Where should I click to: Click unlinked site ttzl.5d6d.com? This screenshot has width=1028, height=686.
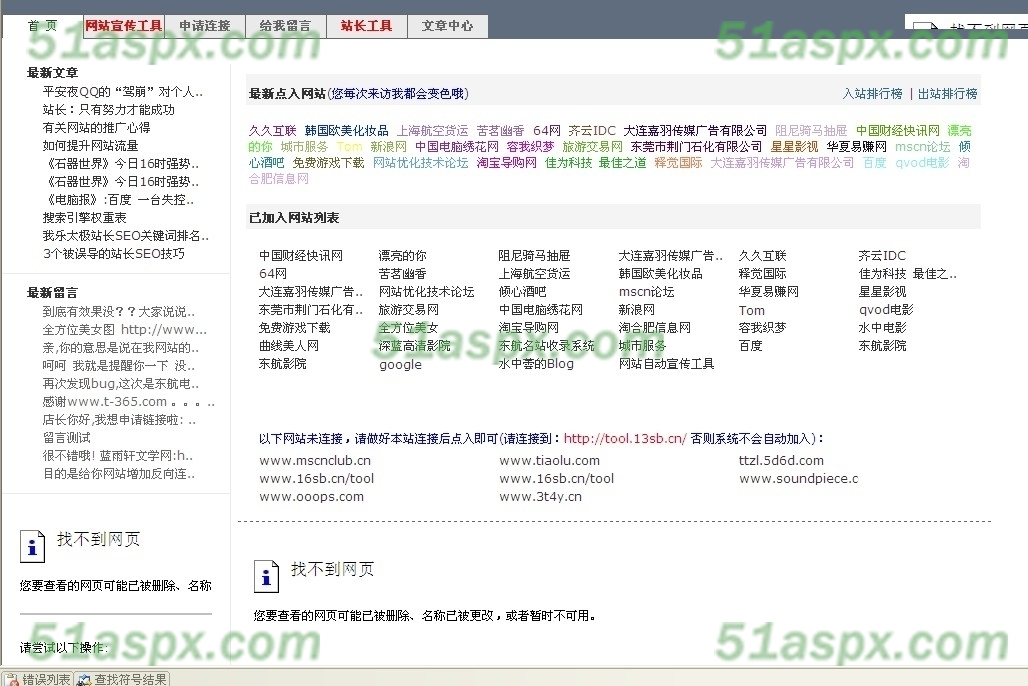point(781,461)
